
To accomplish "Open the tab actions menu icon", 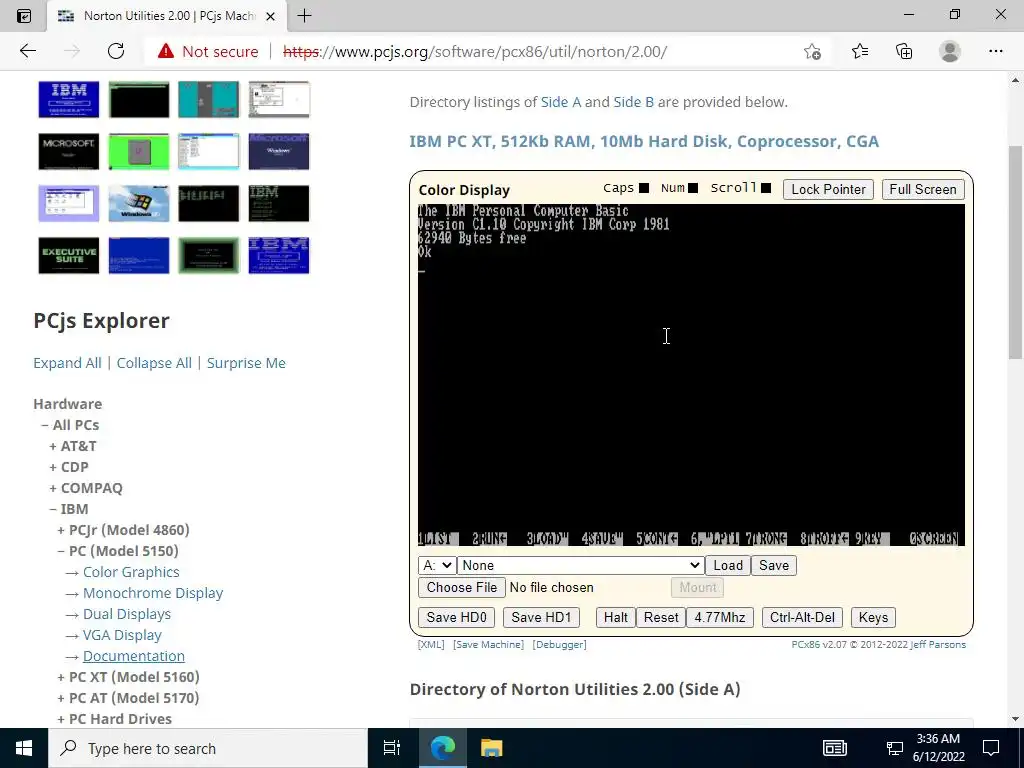I will (x=24, y=16).
